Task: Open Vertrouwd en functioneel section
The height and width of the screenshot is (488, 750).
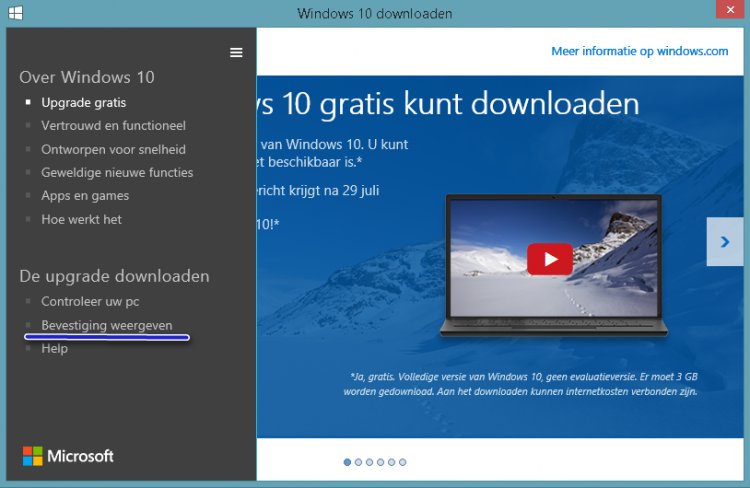Action: click(113, 126)
